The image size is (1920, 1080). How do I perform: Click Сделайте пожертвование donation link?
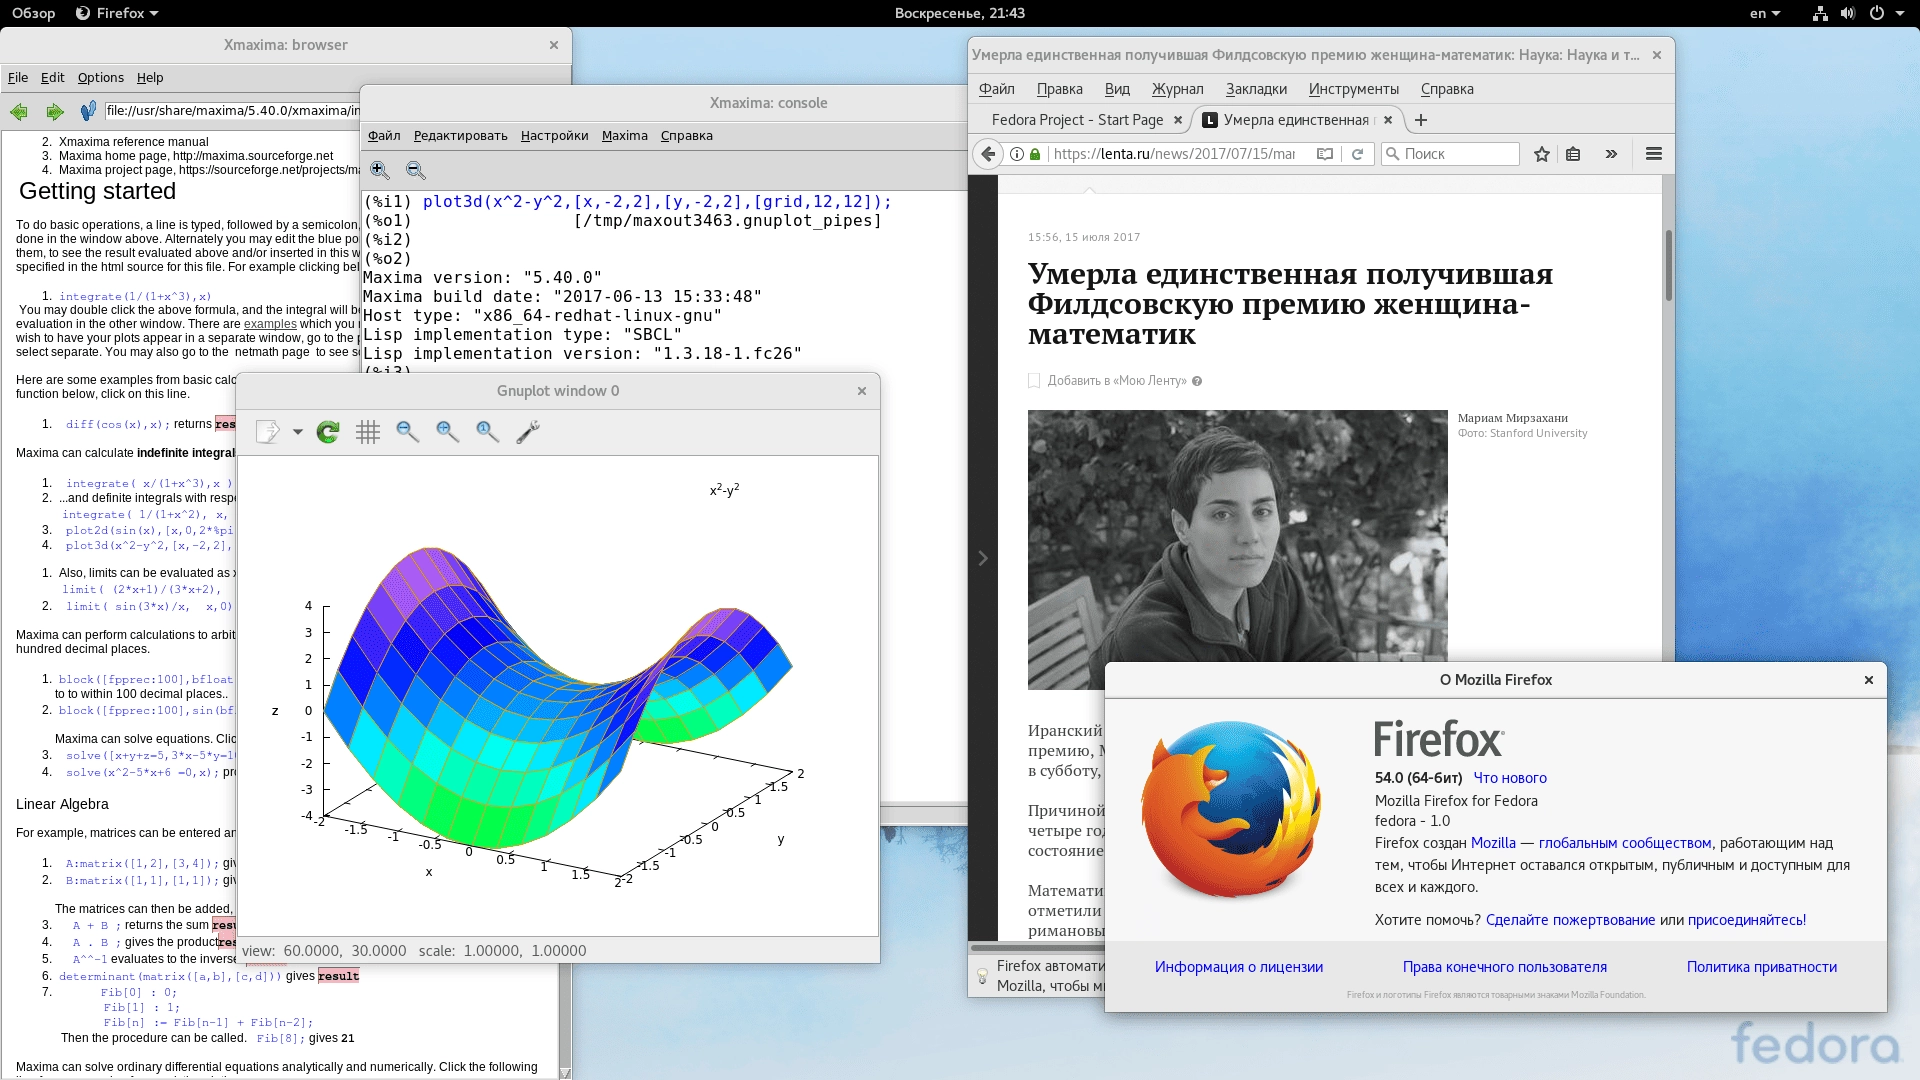pyautogui.click(x=1570, y=920)
